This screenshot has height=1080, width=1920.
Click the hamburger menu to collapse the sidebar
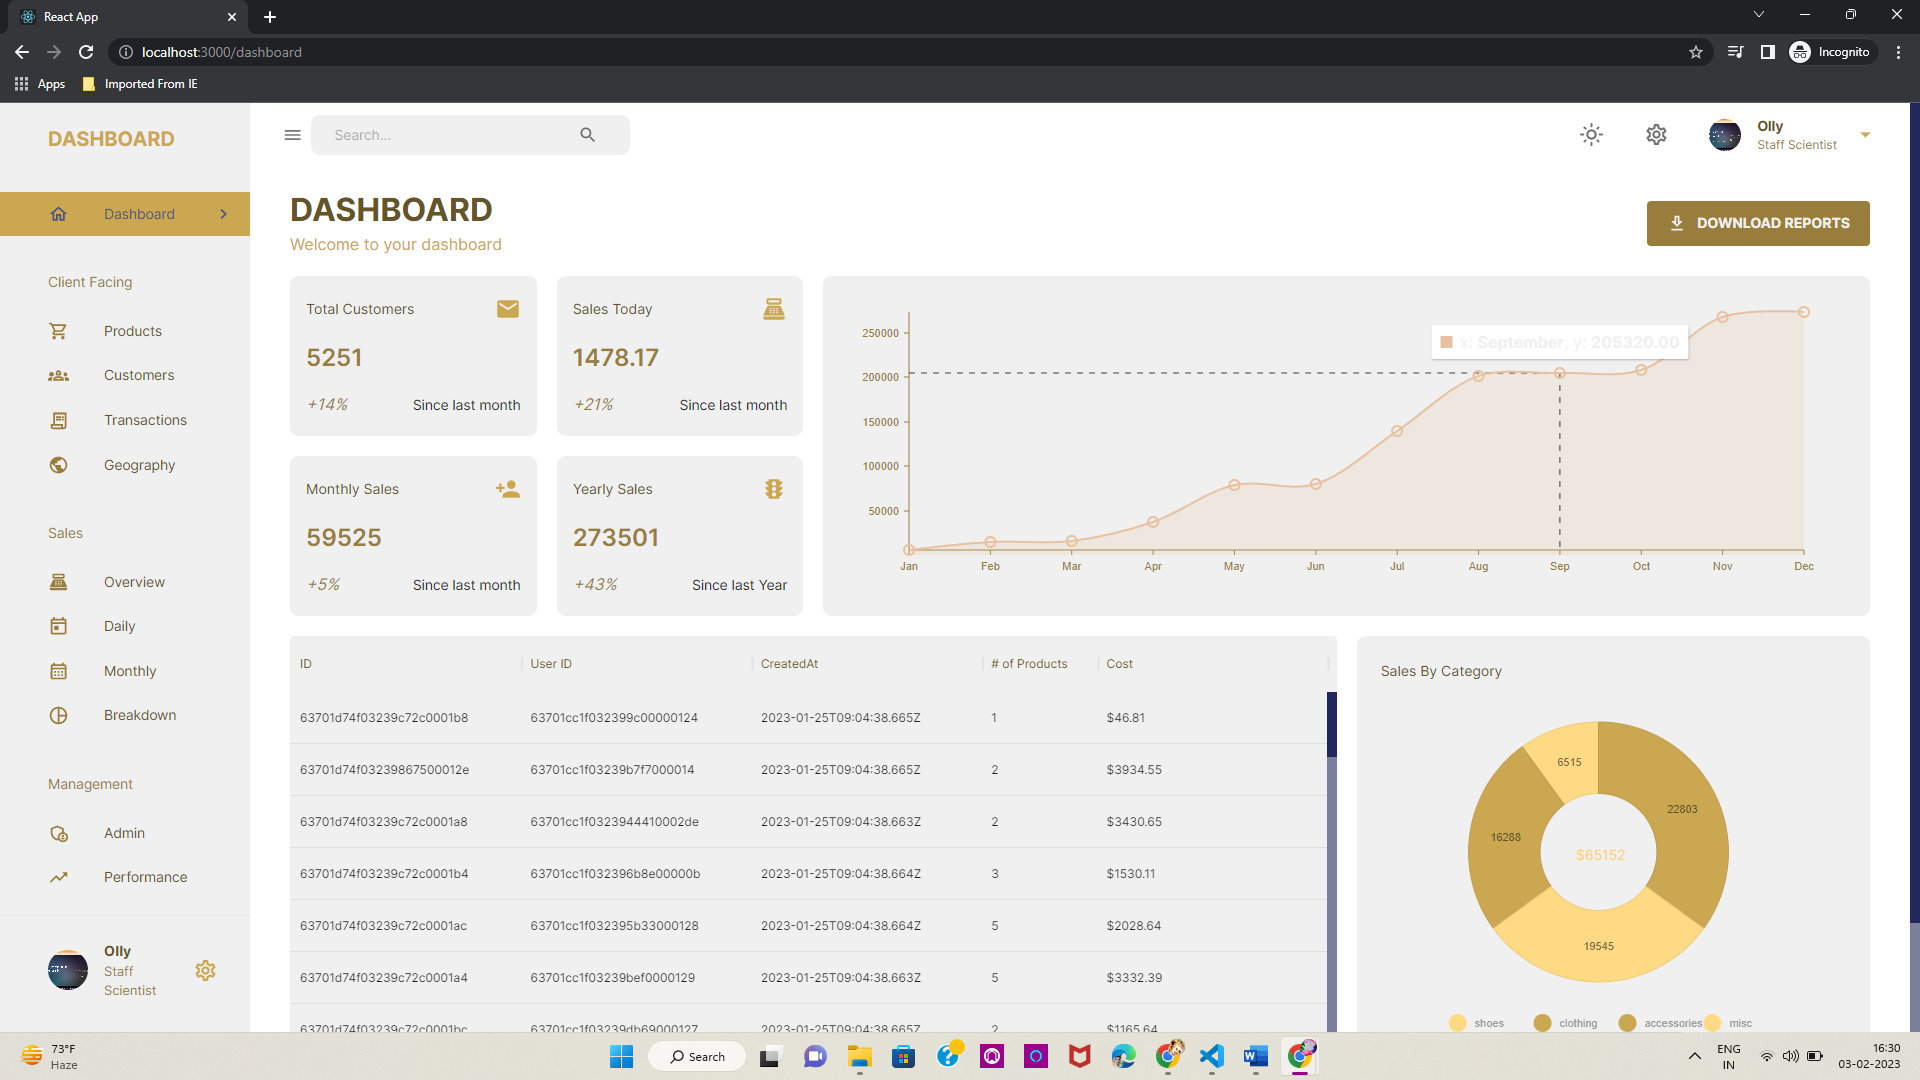(292, 134)
